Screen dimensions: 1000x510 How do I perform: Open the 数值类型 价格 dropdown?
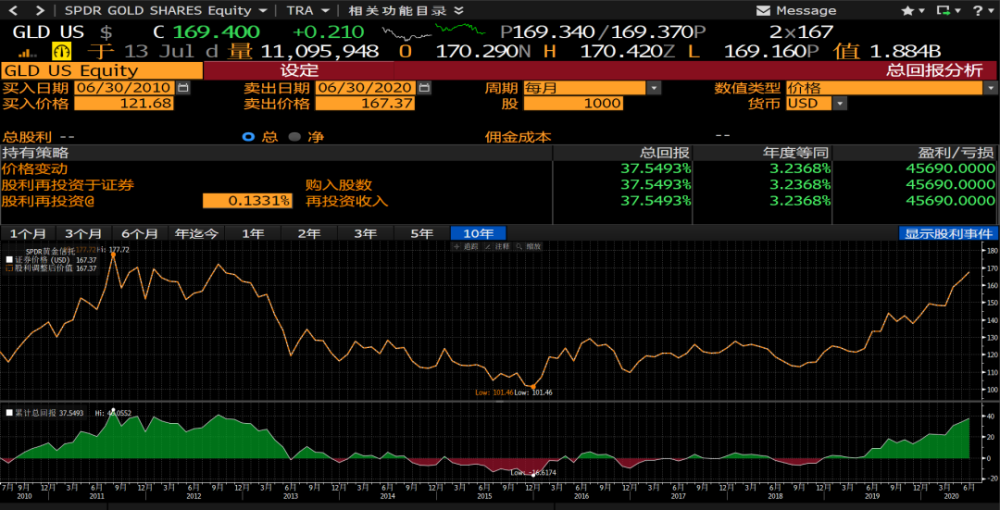tap(990, 88)
